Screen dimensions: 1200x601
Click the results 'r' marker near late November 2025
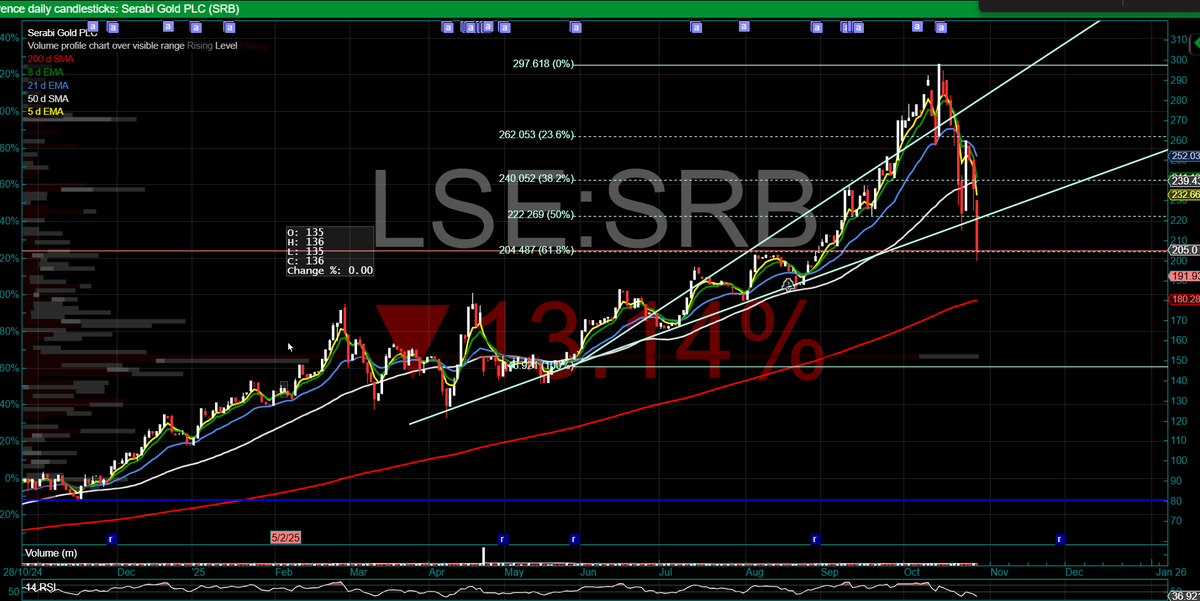point(1059,539)
